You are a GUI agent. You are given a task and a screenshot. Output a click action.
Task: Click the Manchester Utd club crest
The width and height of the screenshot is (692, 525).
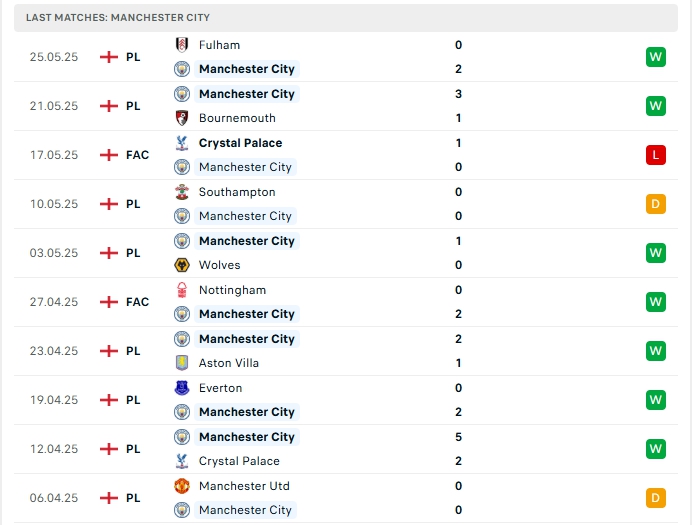click(182, 486)
